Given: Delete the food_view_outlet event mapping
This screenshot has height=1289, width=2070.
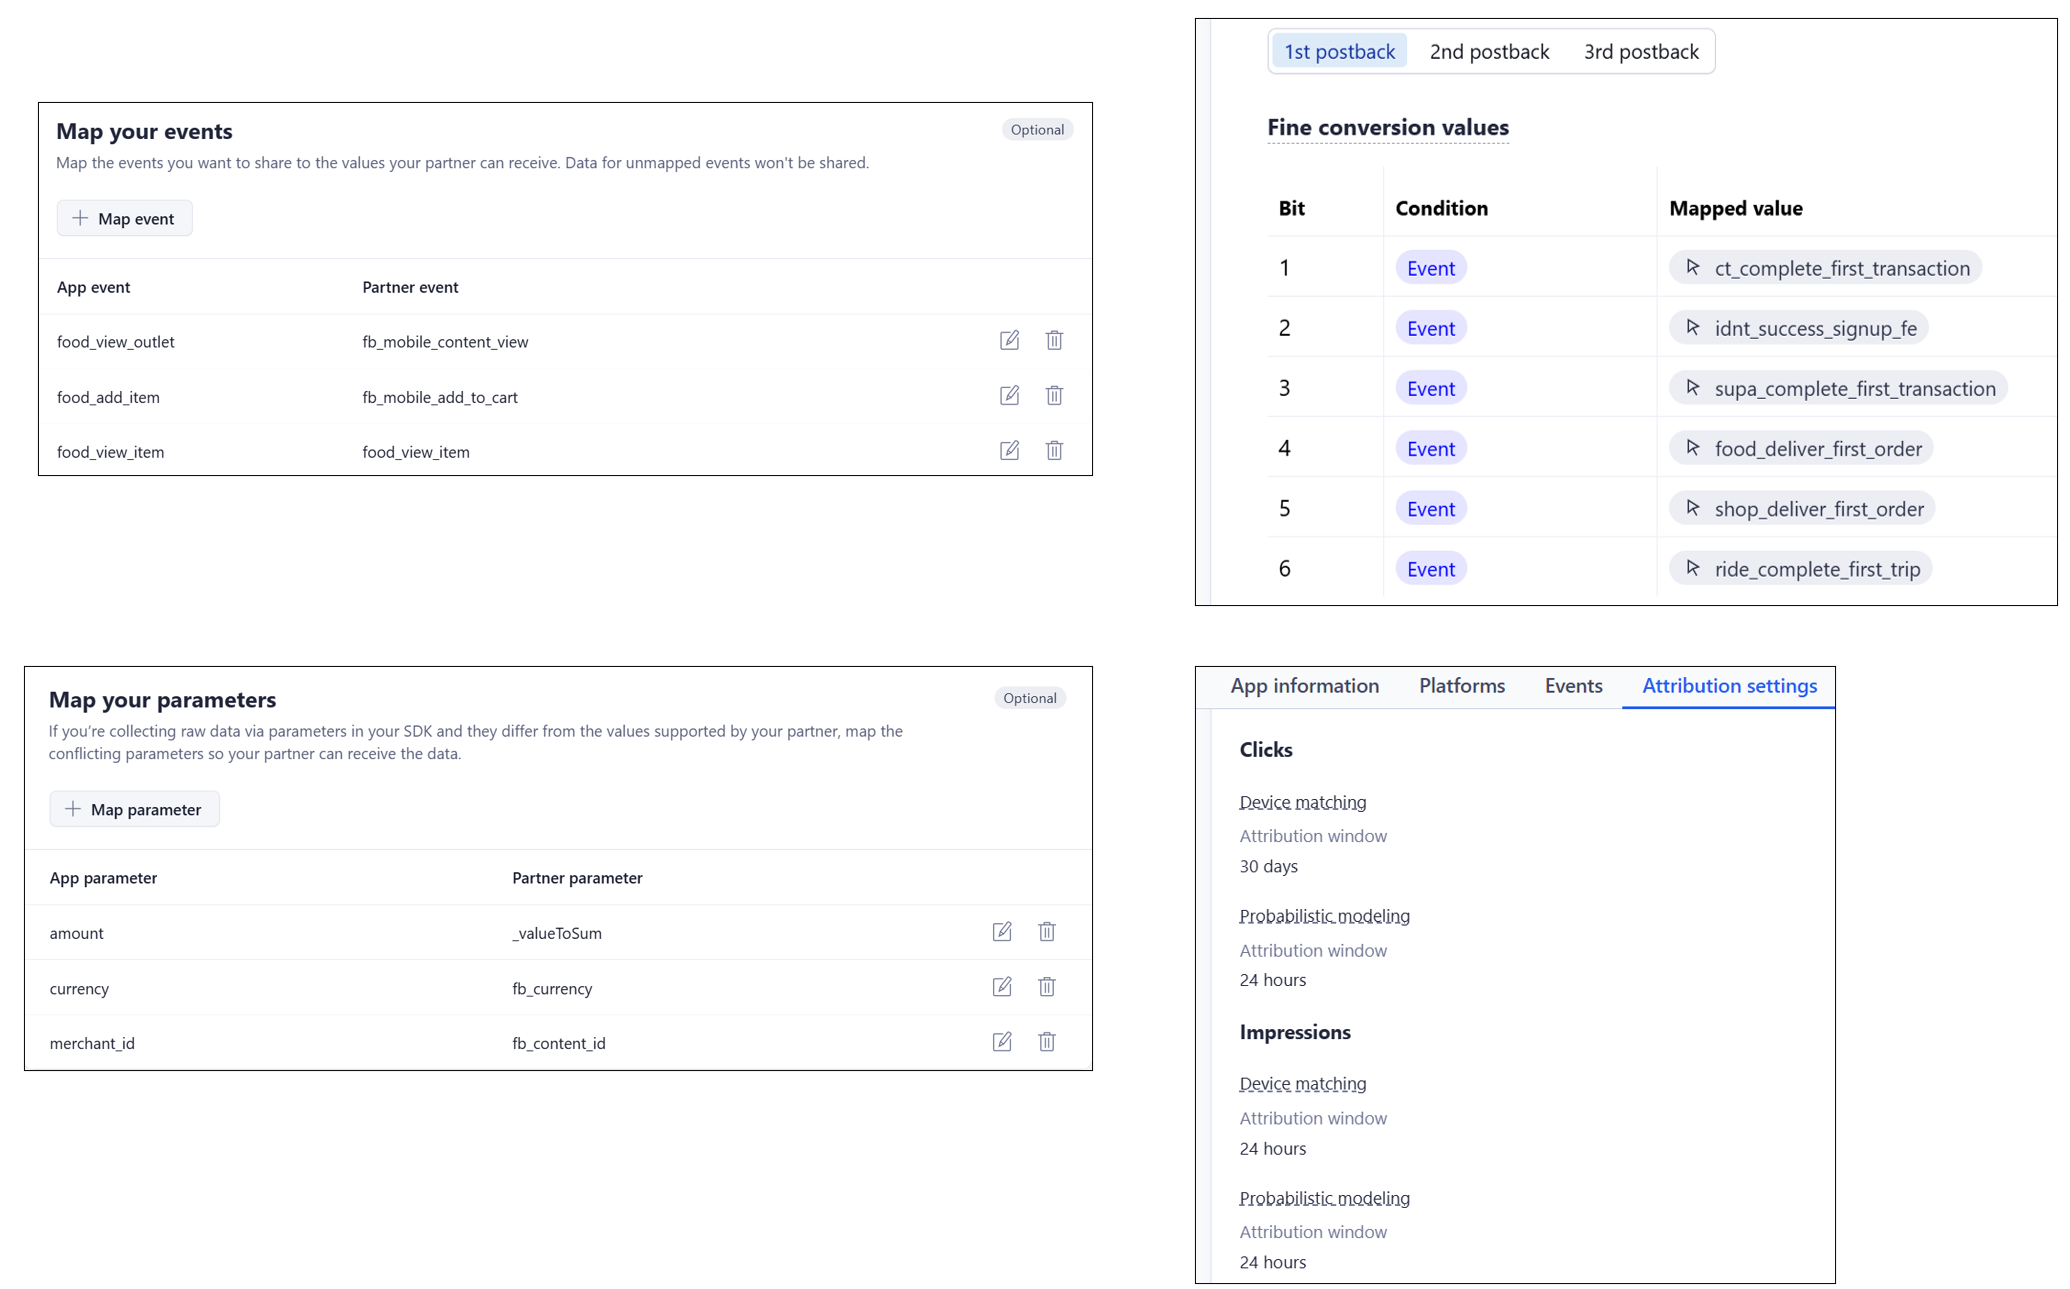Looking at the screenshot, I should (x=1054, y=341).
